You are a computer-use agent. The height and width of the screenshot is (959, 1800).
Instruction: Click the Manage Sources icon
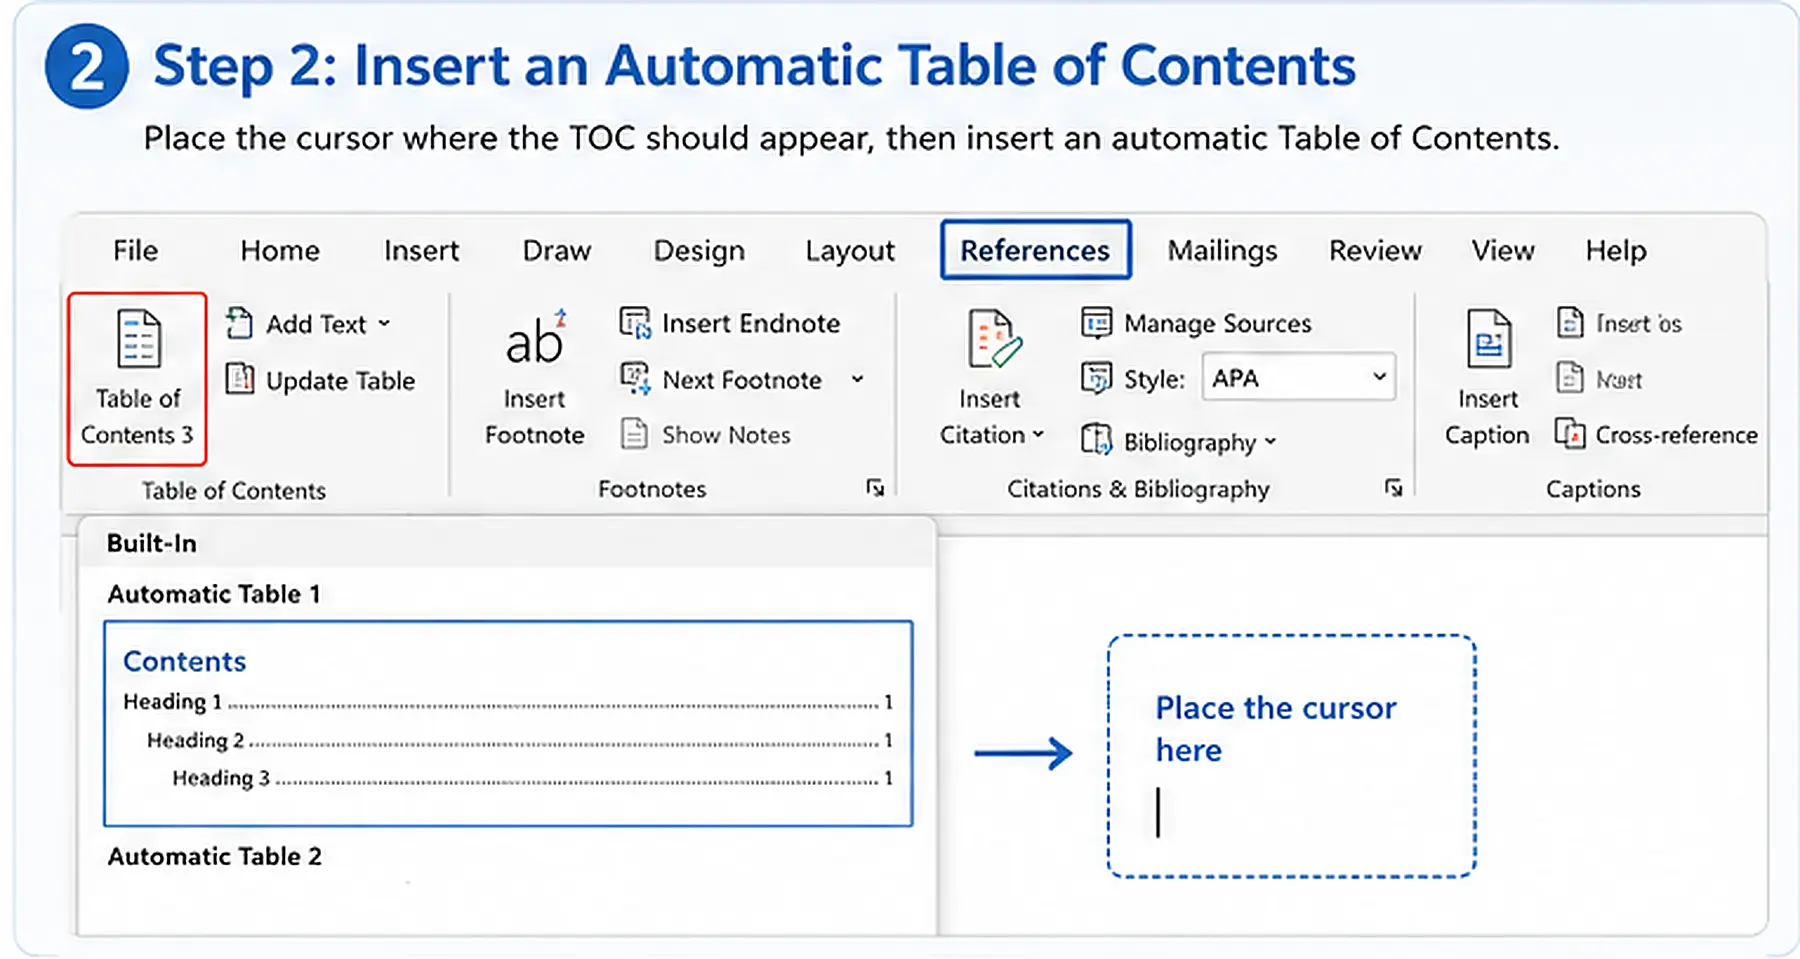(1097, 322)
